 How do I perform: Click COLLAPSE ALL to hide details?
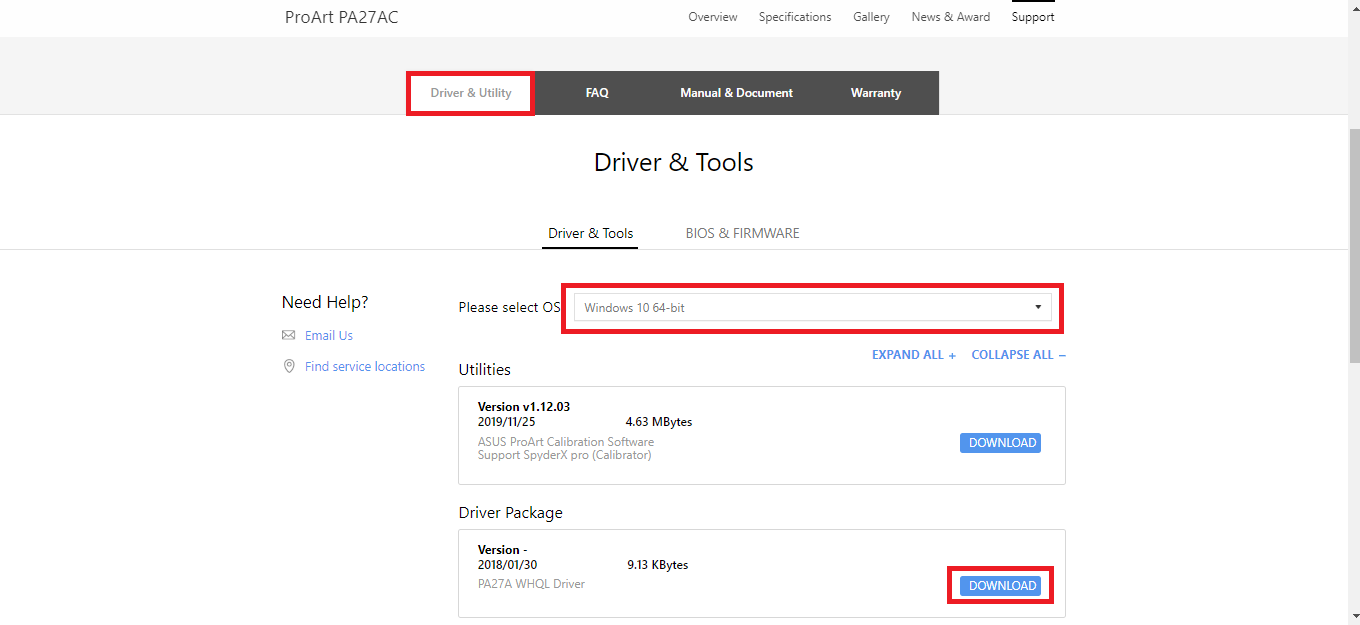point(1019,355)
